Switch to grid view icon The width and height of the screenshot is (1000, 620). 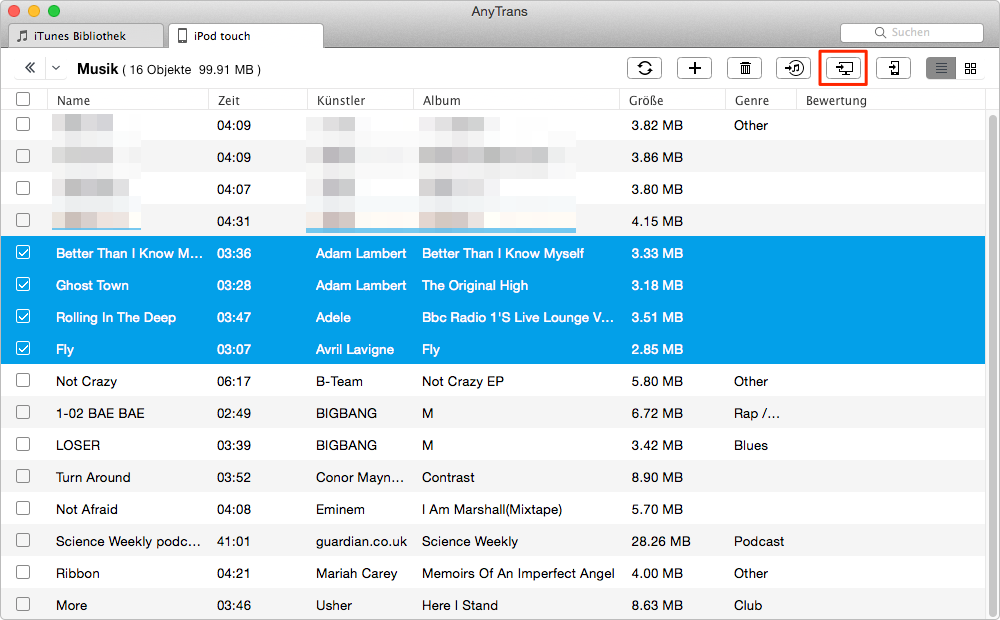pos(970,68)
